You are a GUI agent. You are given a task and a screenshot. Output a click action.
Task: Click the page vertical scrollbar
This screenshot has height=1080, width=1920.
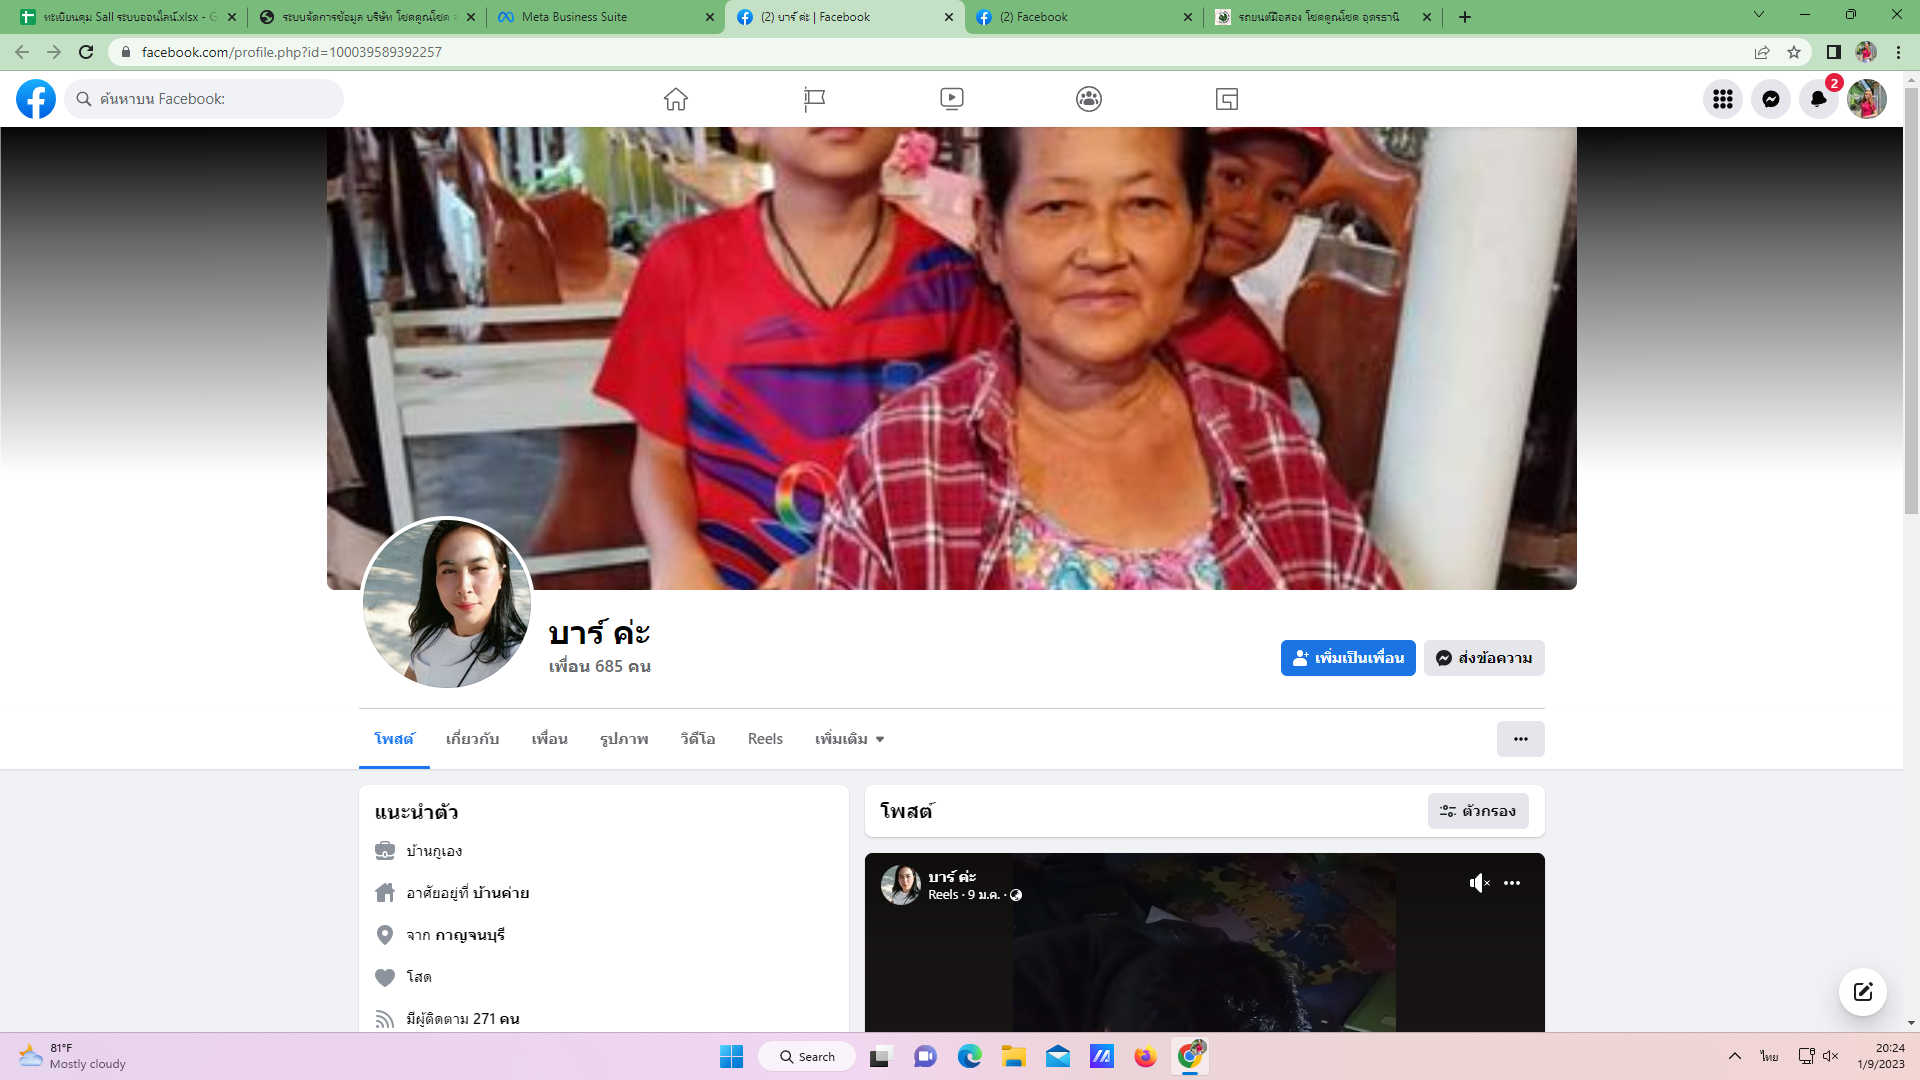tap(1911, 300)
